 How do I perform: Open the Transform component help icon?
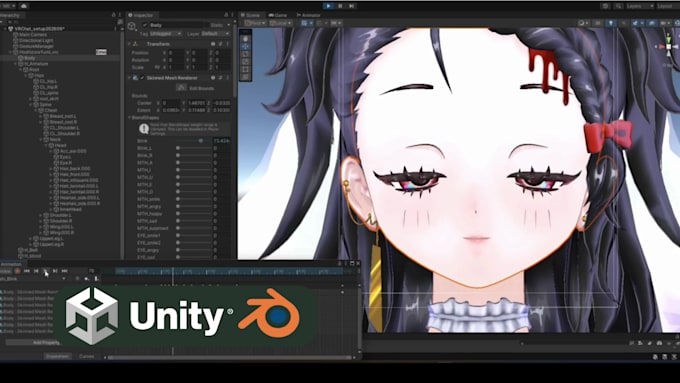point(213,44)
